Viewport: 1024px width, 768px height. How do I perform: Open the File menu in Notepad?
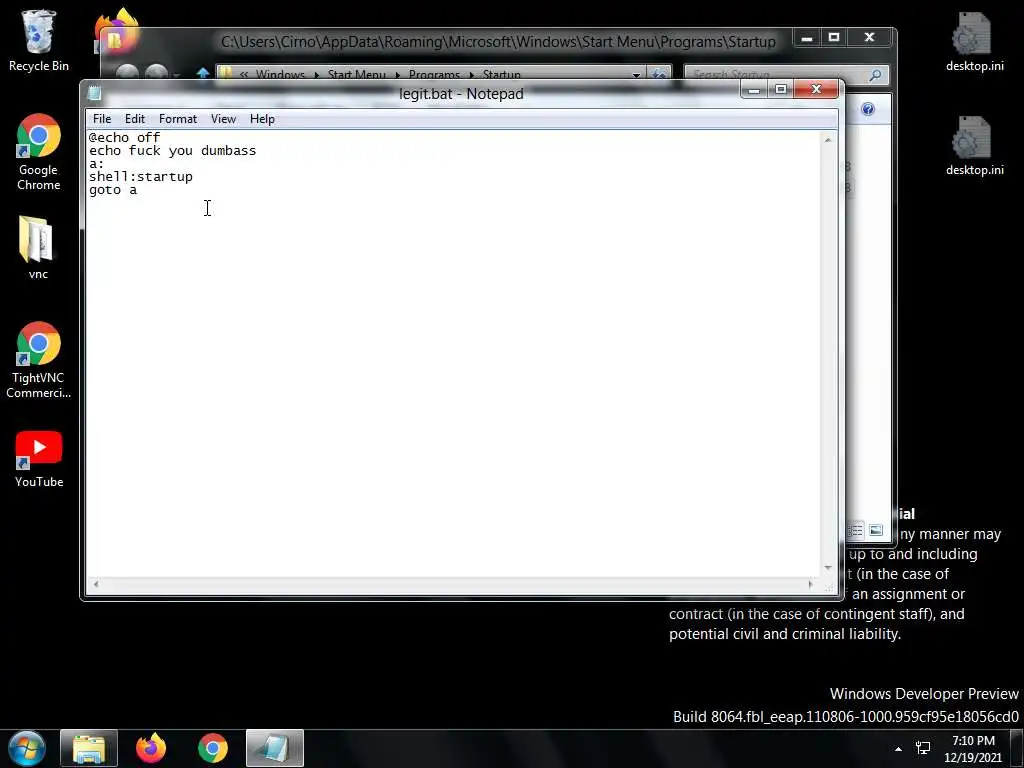102,119
